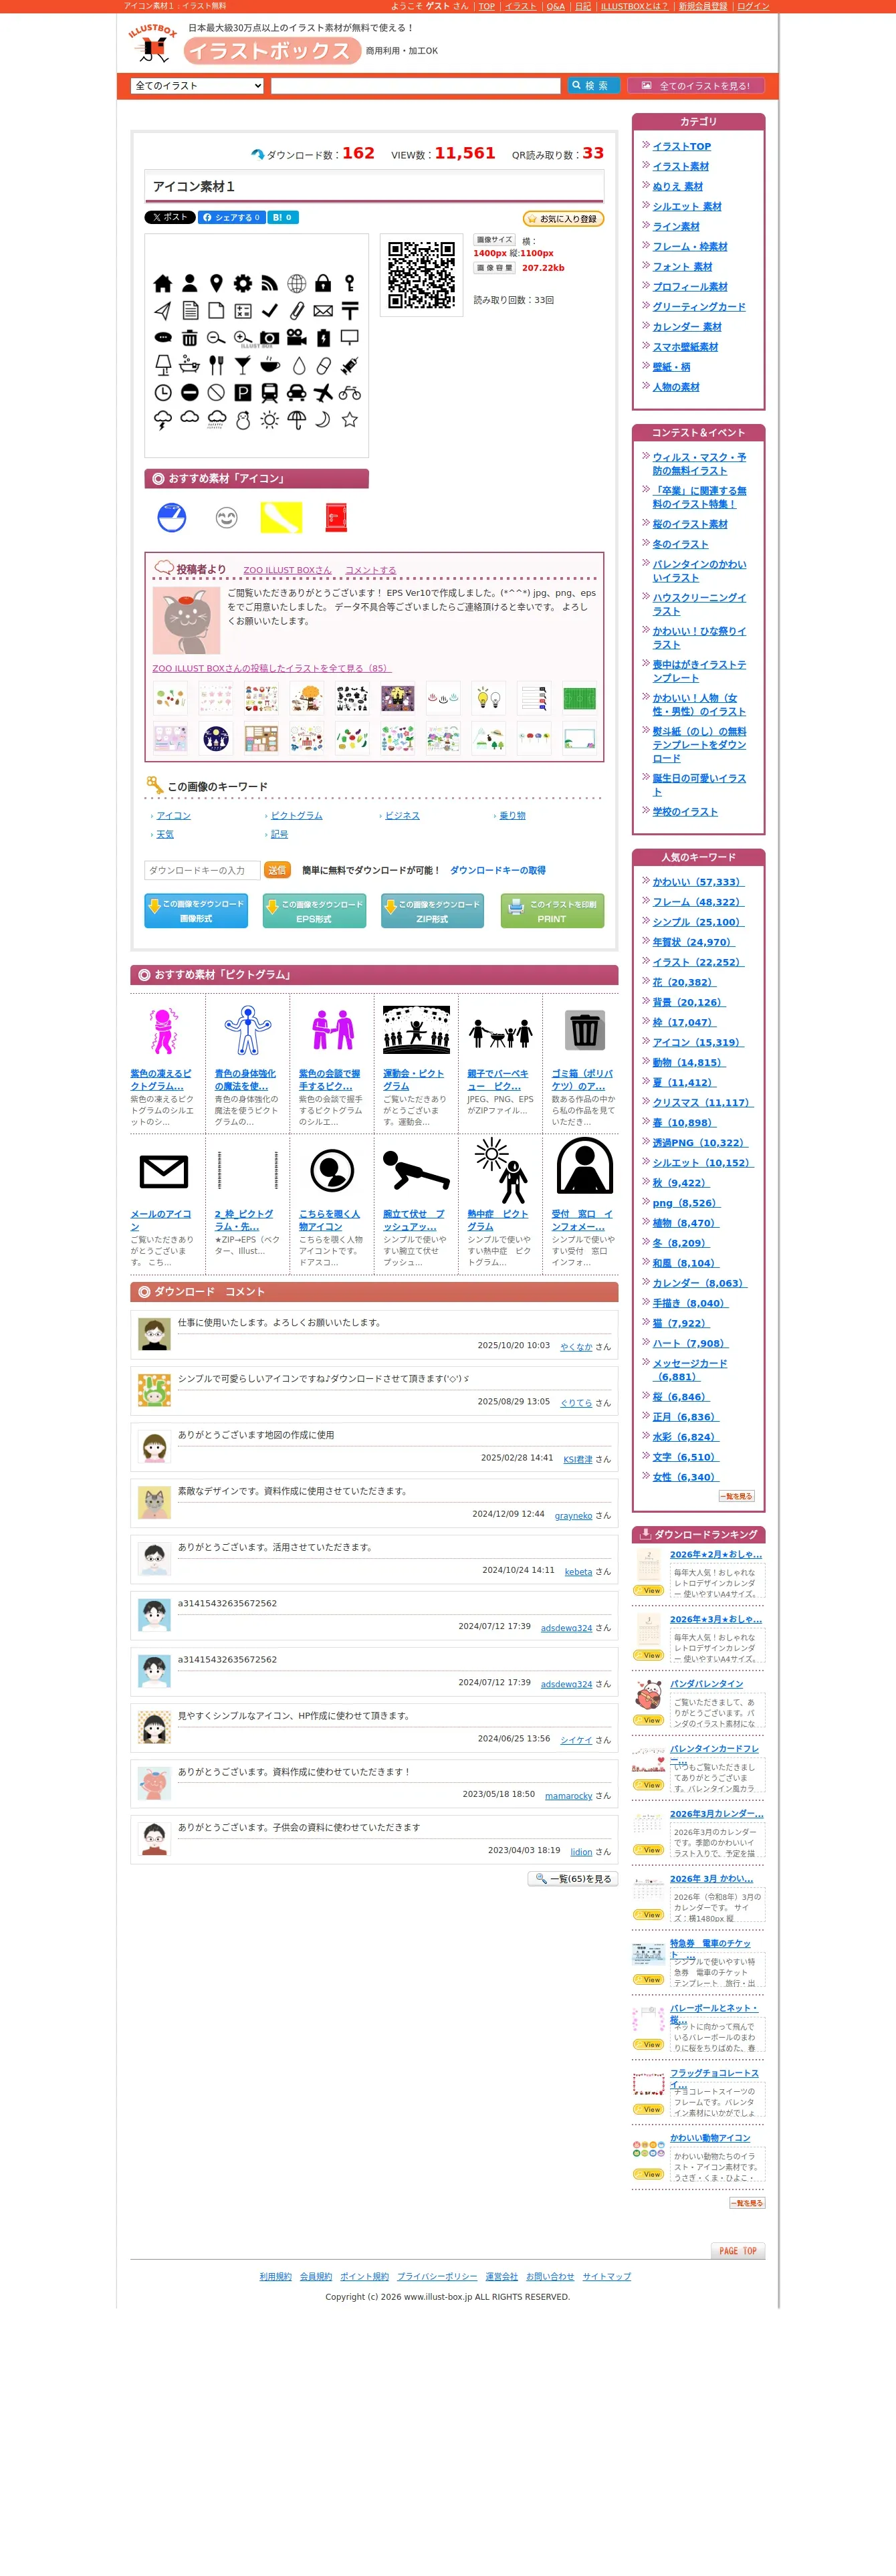Screen dimensions: 896x2576
Task: Click 全てのイラストを見る button
Action: pos(696,86)
